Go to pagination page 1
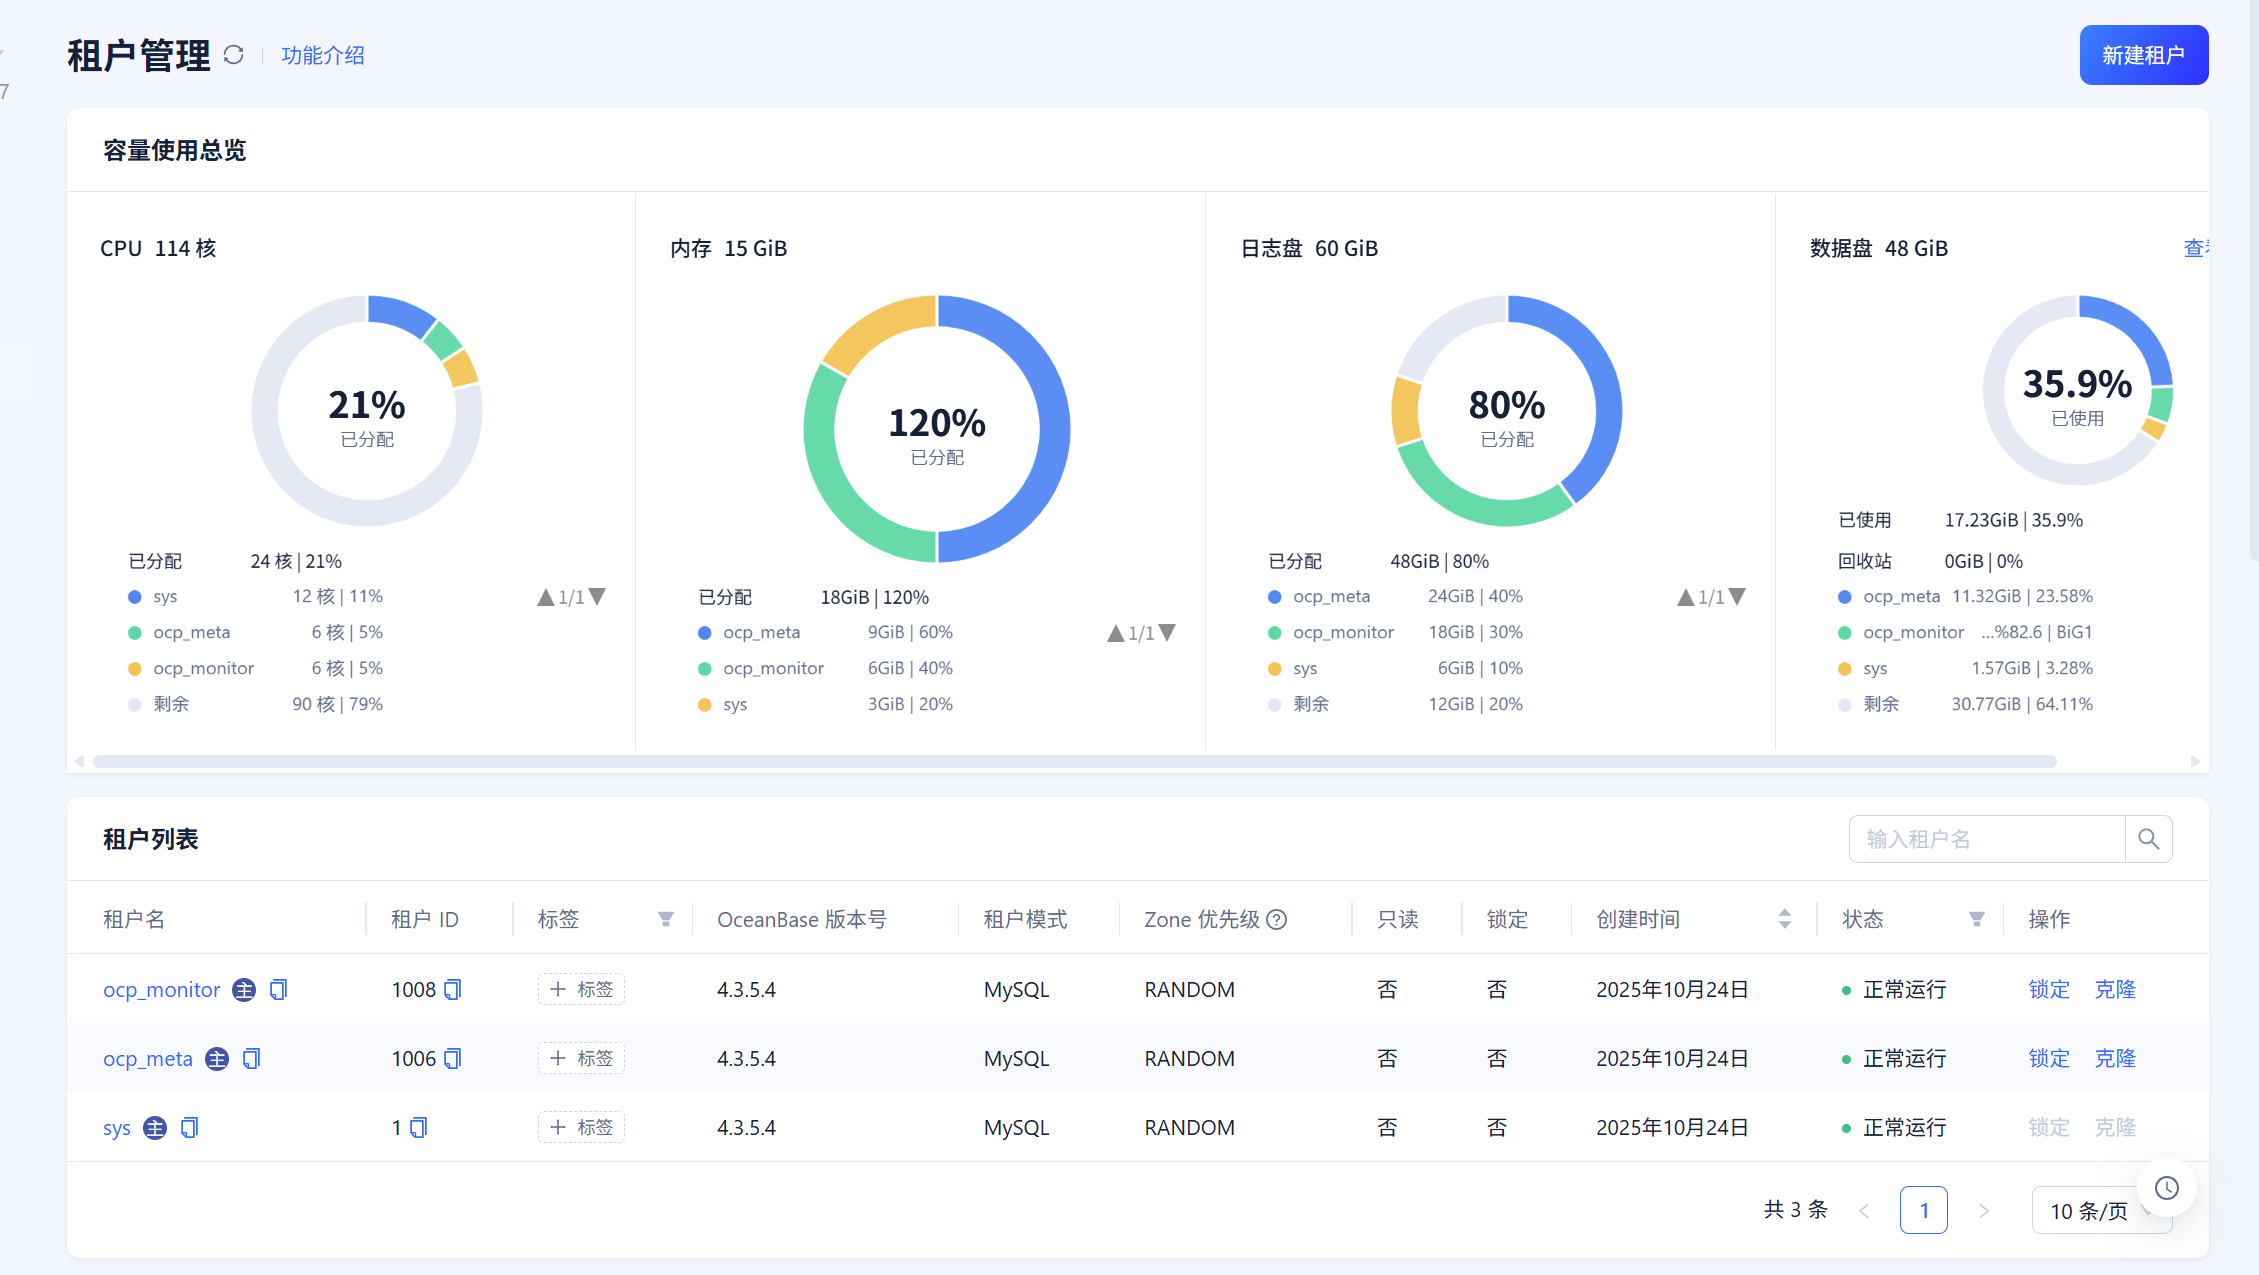 coord(1923,1210)
